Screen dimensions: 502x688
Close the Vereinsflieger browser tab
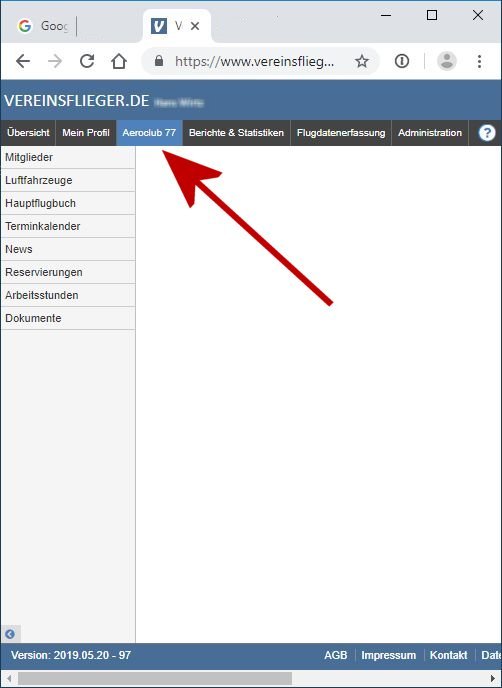point(195,26)
